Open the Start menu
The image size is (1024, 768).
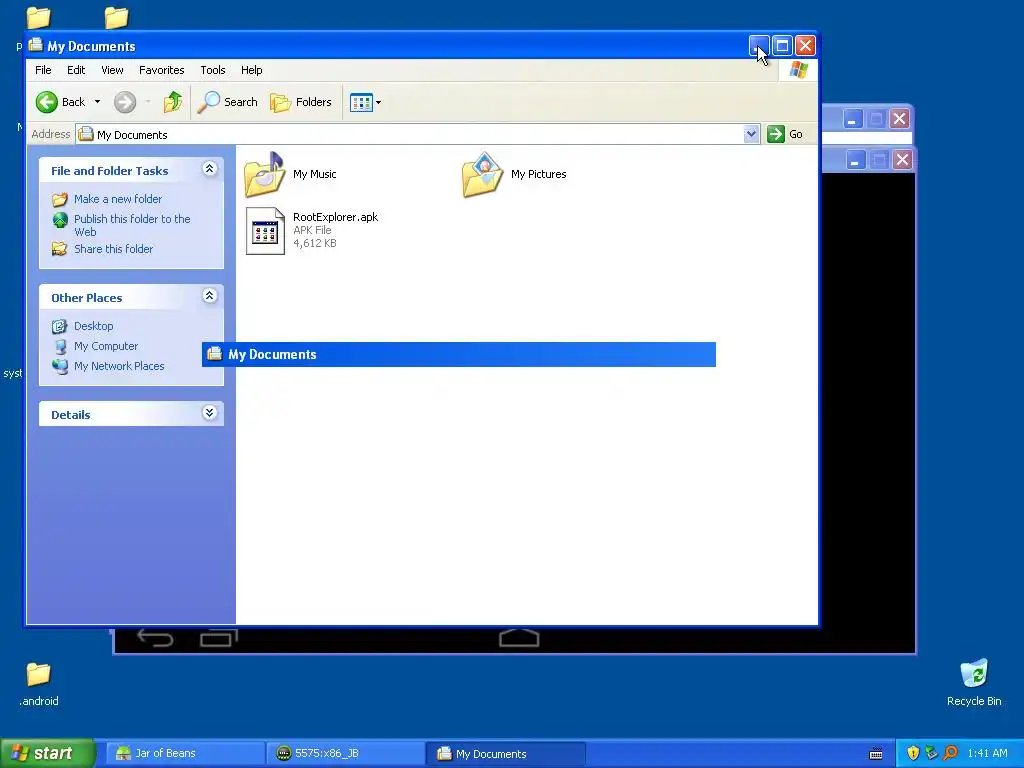pyautogui.click(x=48, y=753)
